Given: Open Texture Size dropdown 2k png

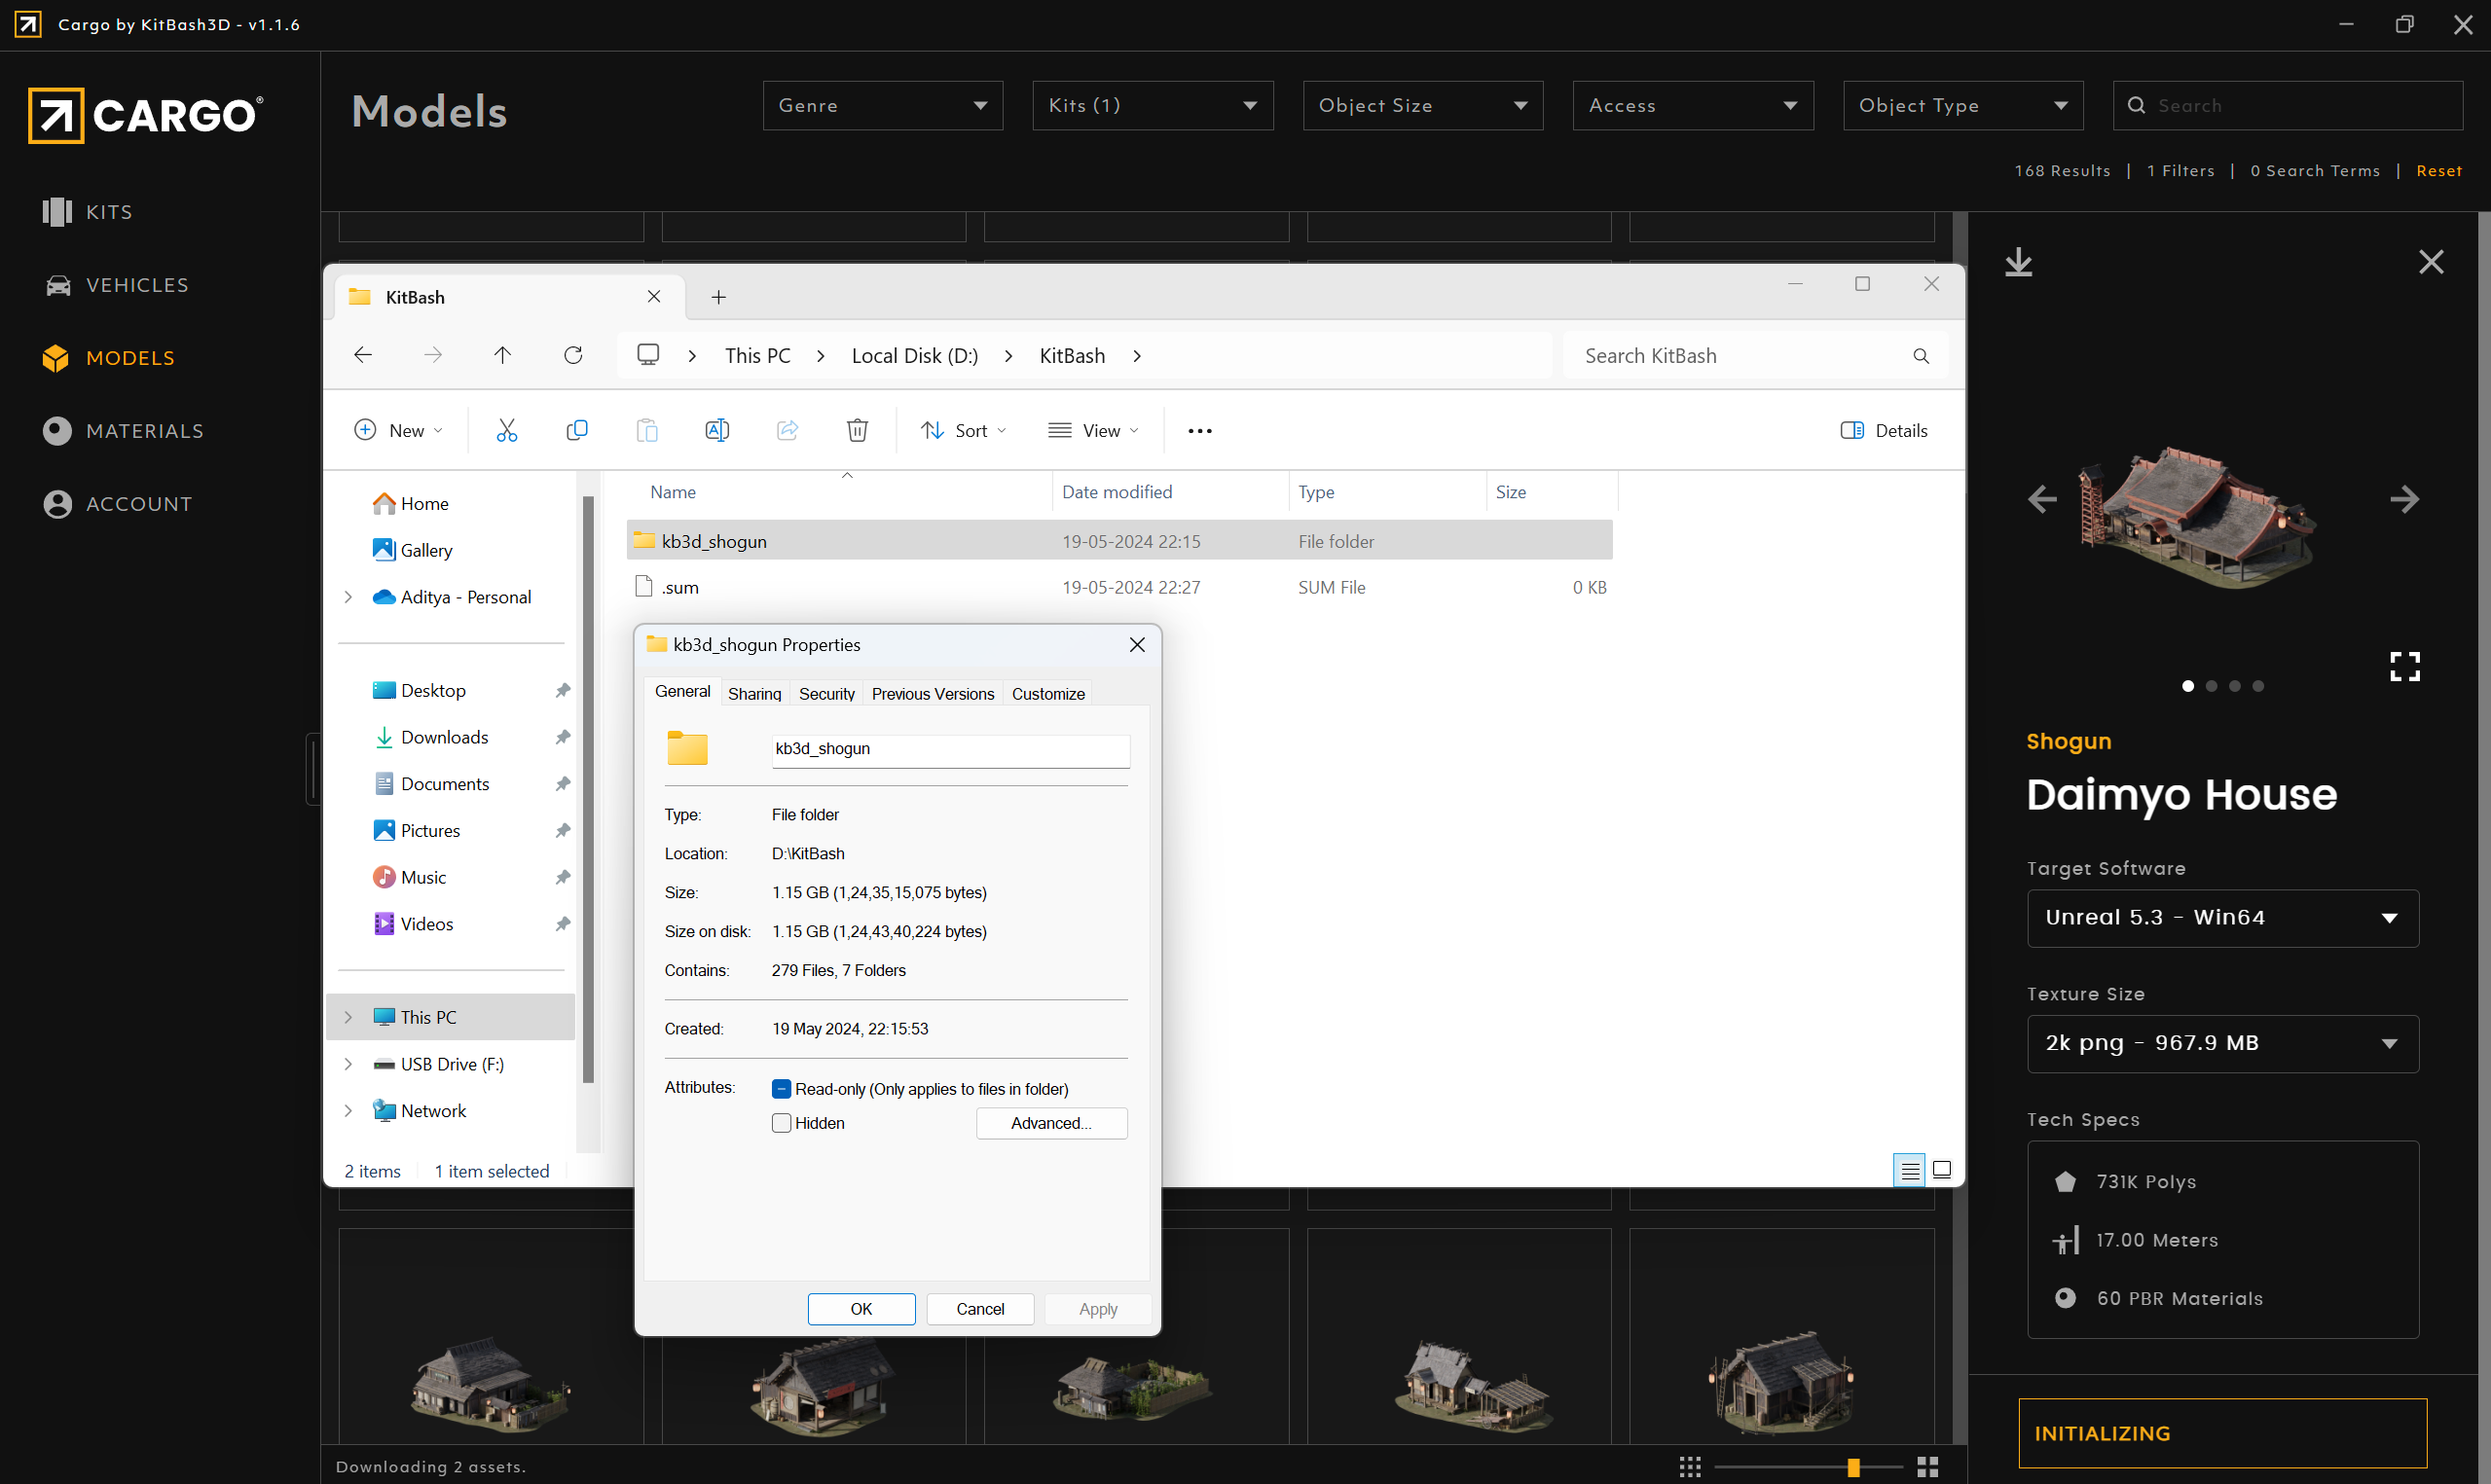Looking at the screenshot, I should 2222,1044.
